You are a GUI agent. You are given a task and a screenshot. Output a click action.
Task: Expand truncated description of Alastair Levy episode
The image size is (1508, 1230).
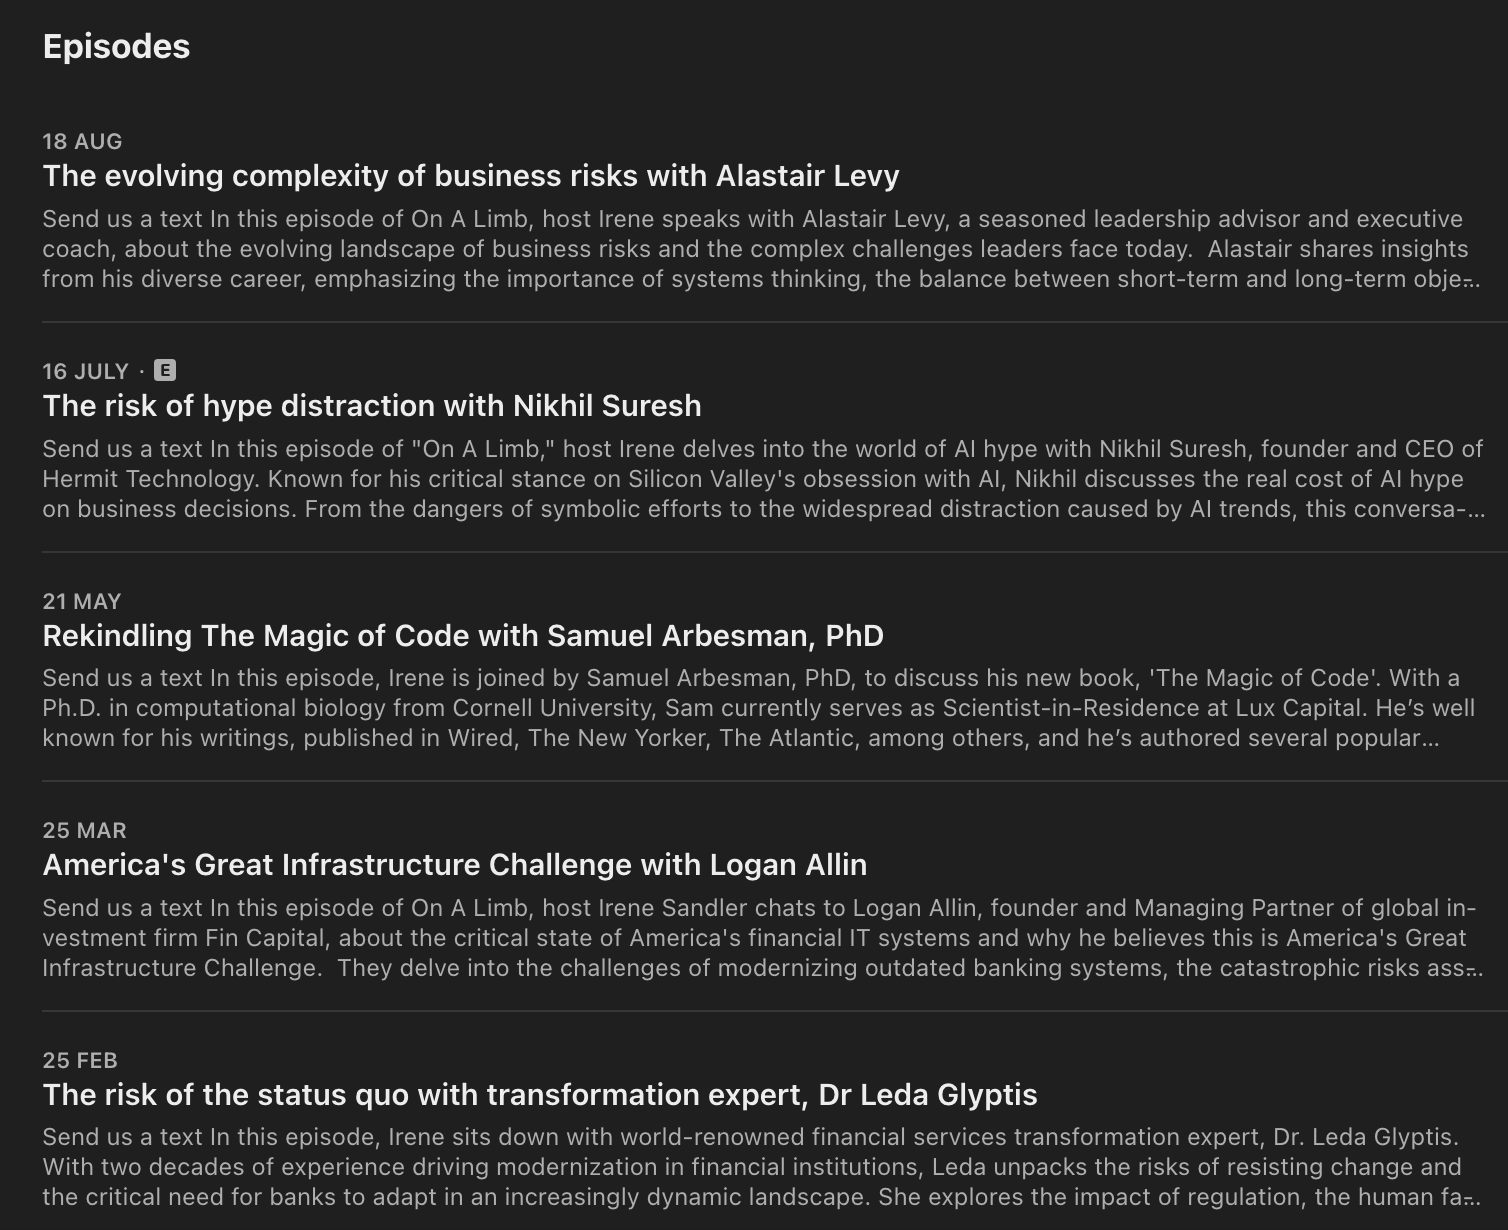[1470, 280]
